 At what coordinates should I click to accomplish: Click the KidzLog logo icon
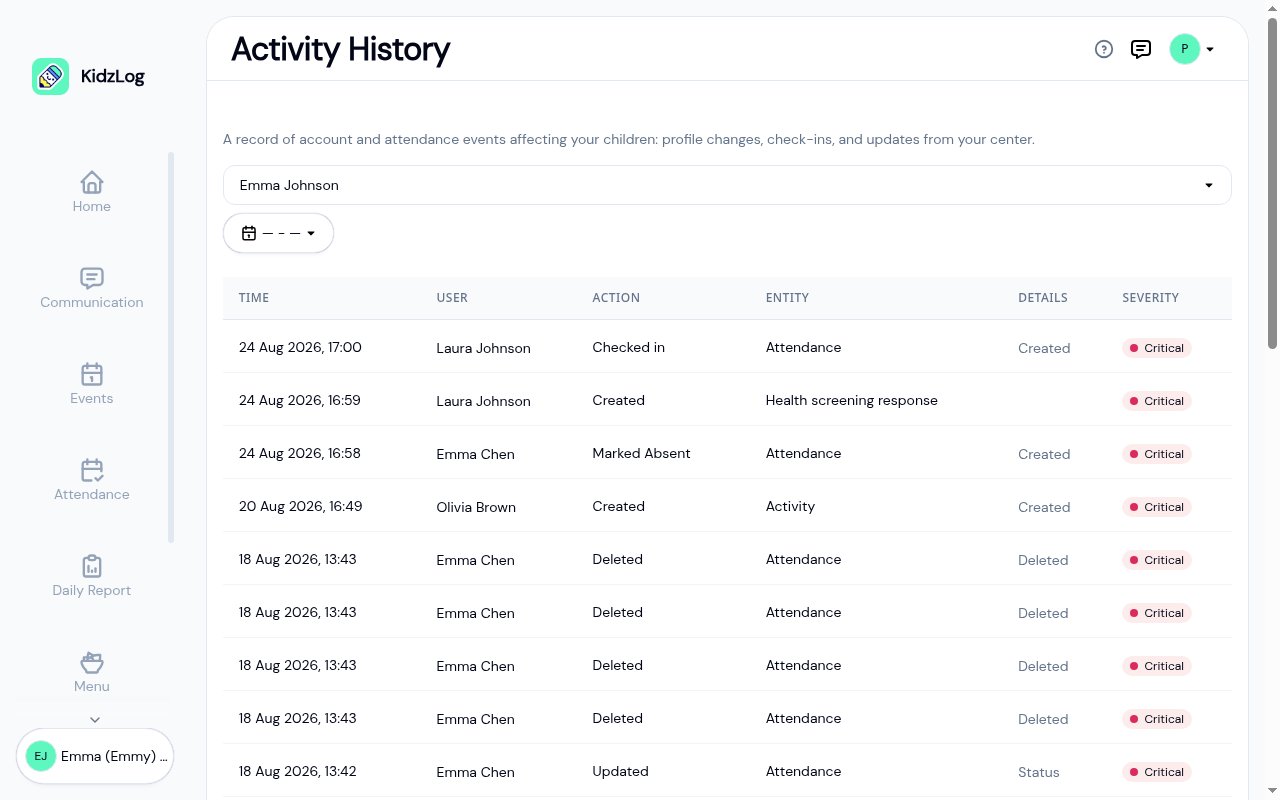tap(50, 76)
